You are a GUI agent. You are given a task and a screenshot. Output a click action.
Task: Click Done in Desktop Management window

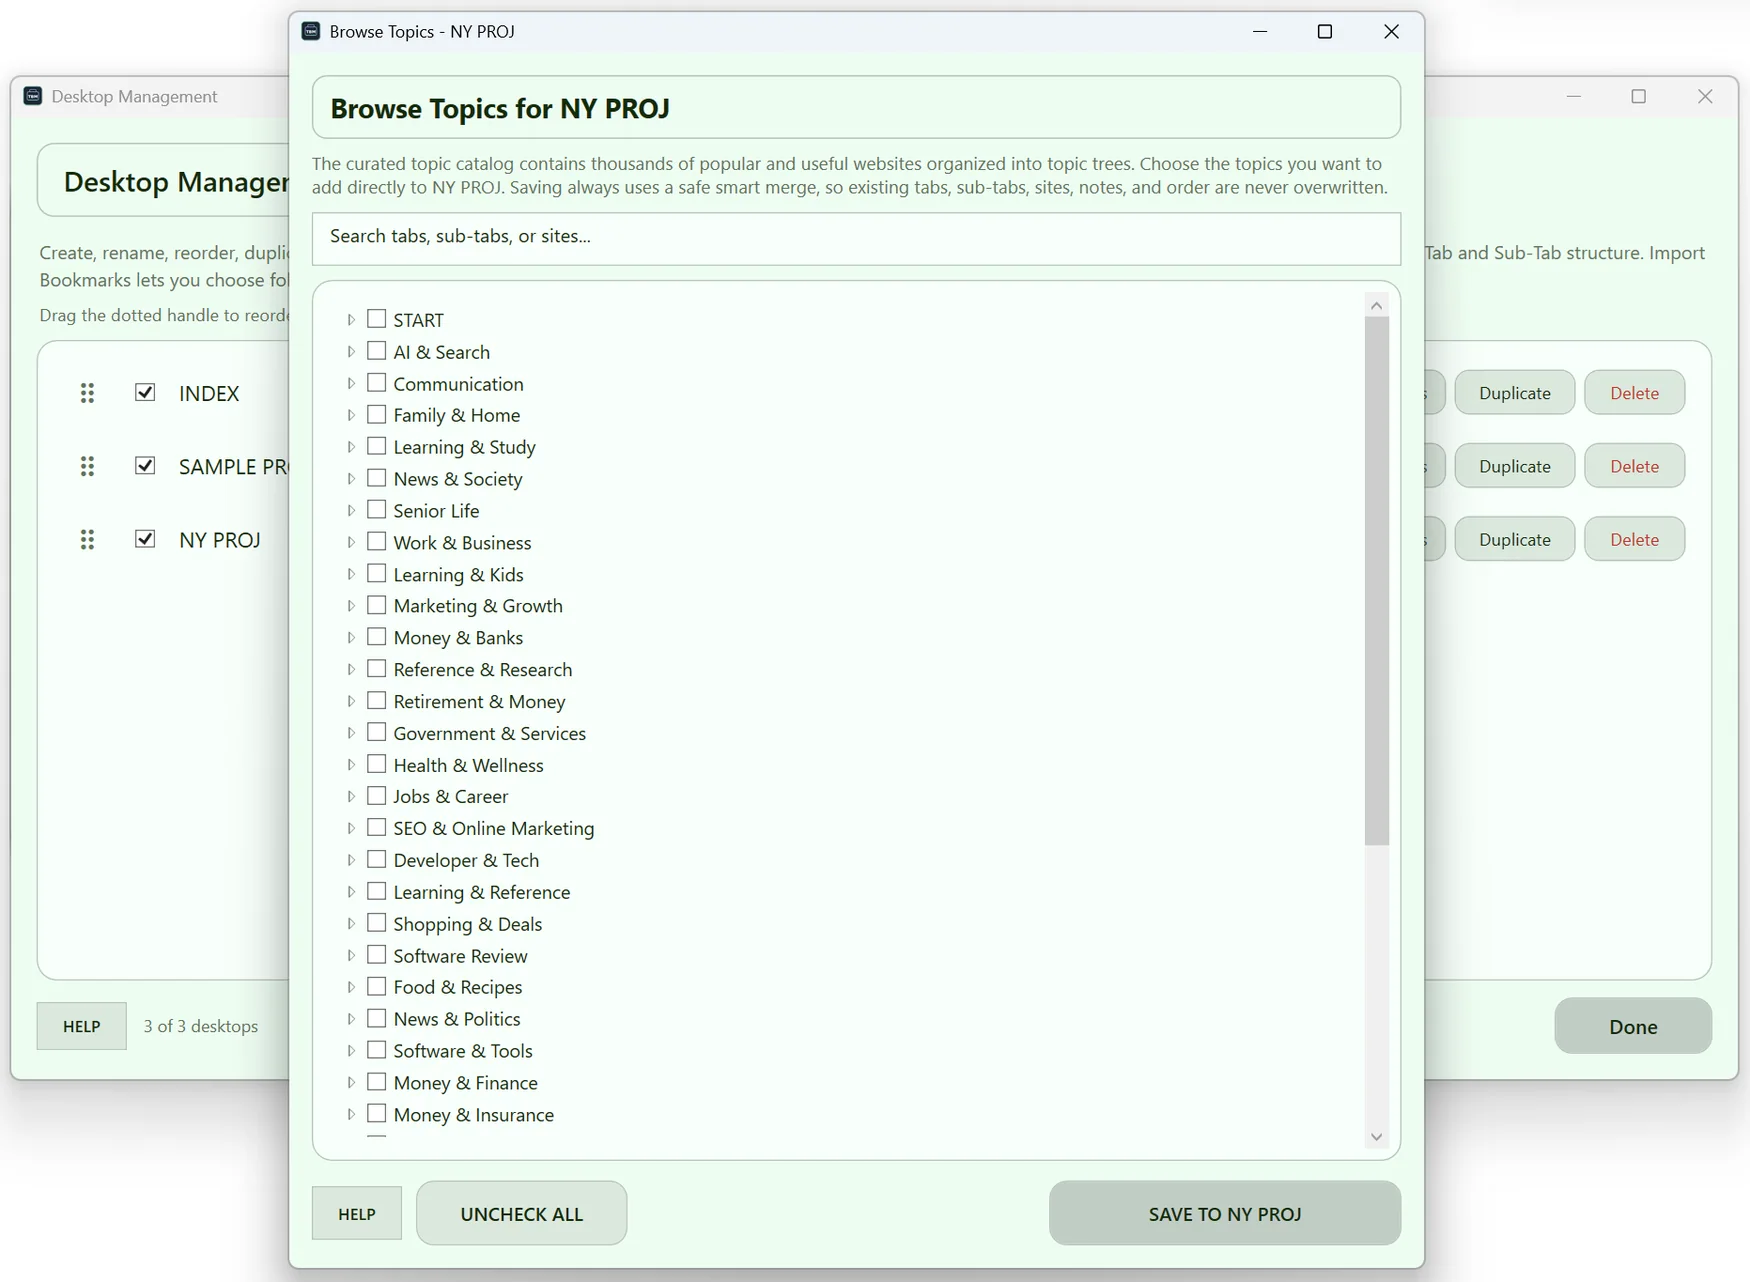point(1633,1026)
